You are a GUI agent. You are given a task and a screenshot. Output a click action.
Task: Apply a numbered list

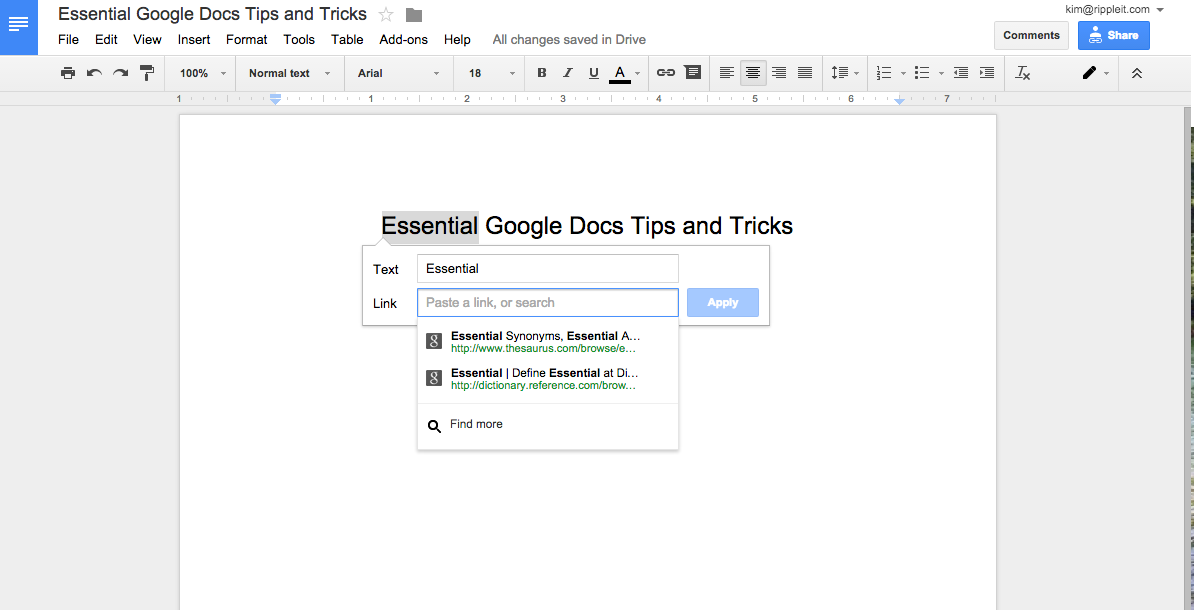click(x=884, y=73)
